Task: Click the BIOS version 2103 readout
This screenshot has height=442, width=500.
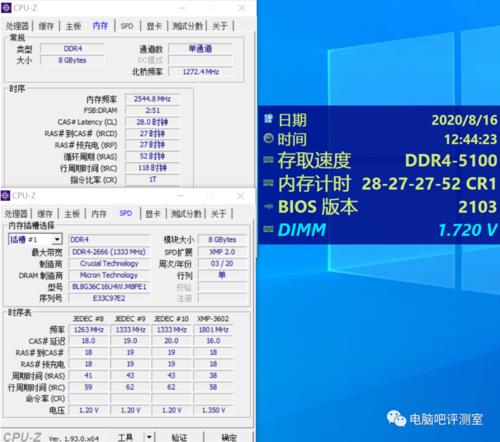Action: (x=478, y=207)
